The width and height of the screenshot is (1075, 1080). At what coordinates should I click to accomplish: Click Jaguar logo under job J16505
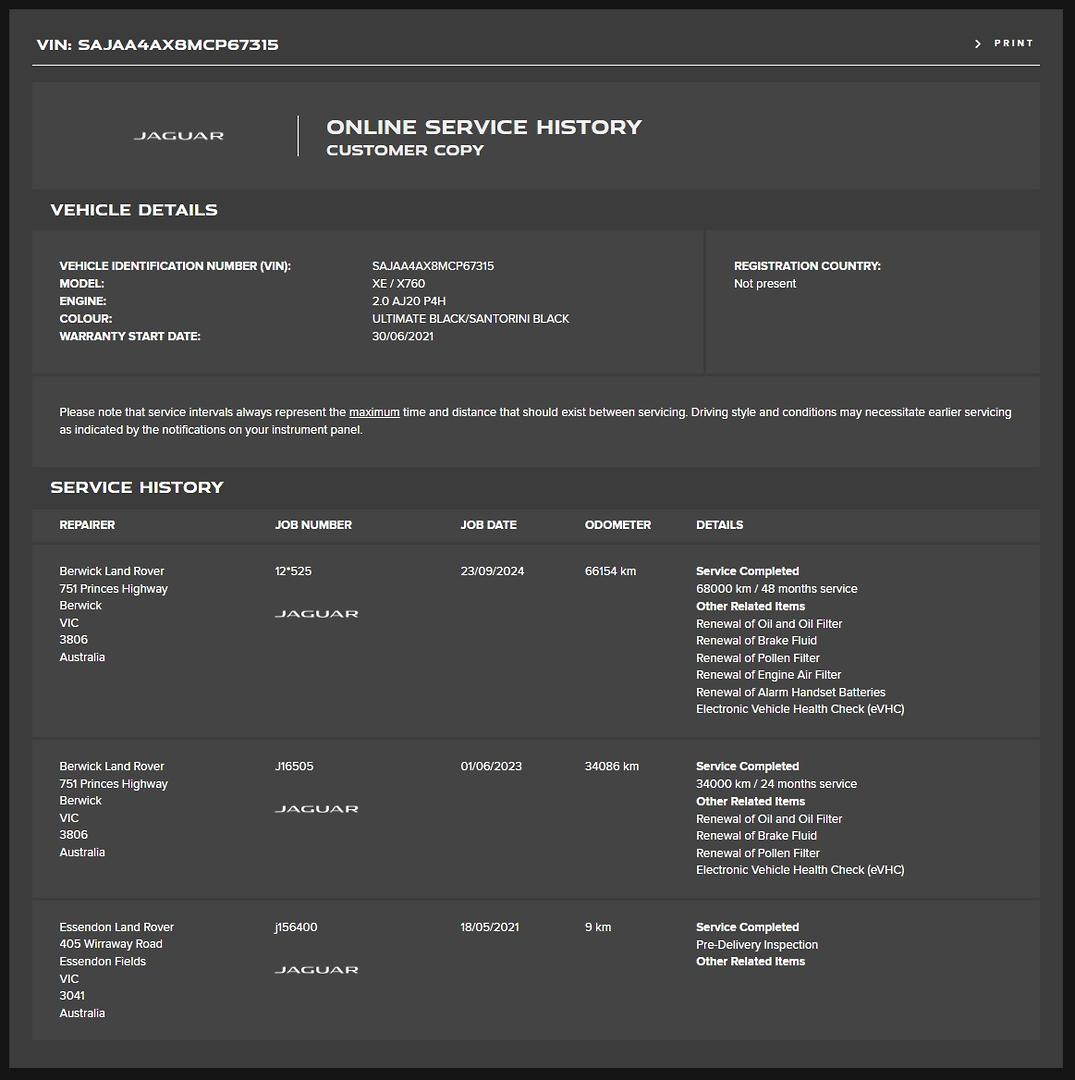click(316, 809)
